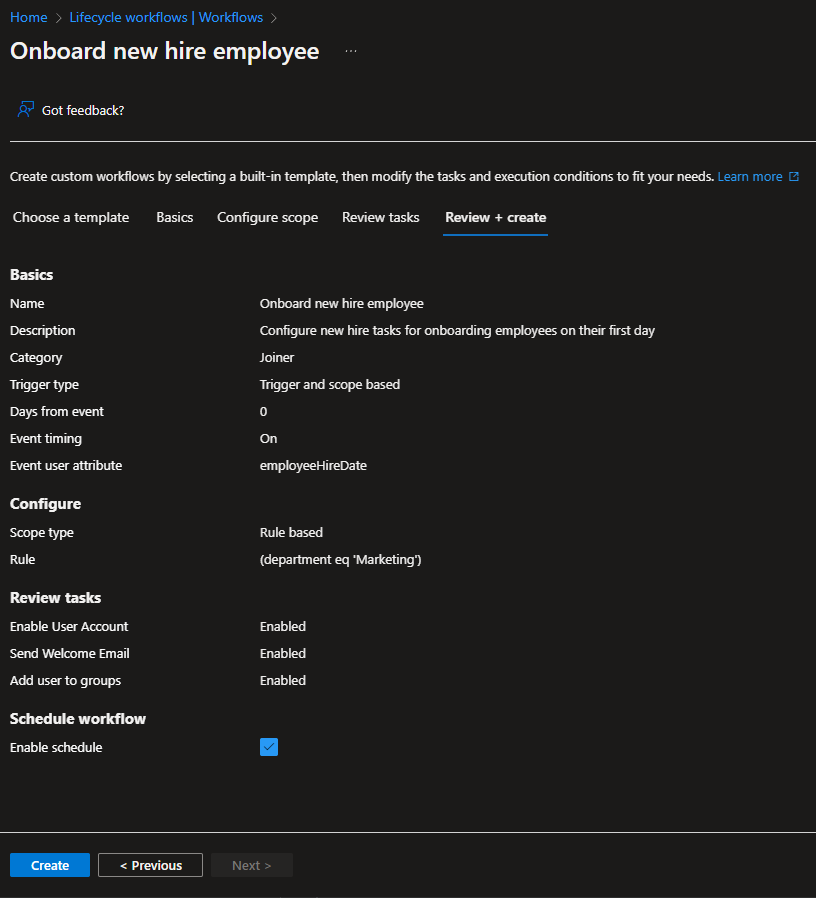The width and height of the screenshot is (816, 898).
Task: Uncheck the Enable schedule checkbox
Action: click(269, 747)
